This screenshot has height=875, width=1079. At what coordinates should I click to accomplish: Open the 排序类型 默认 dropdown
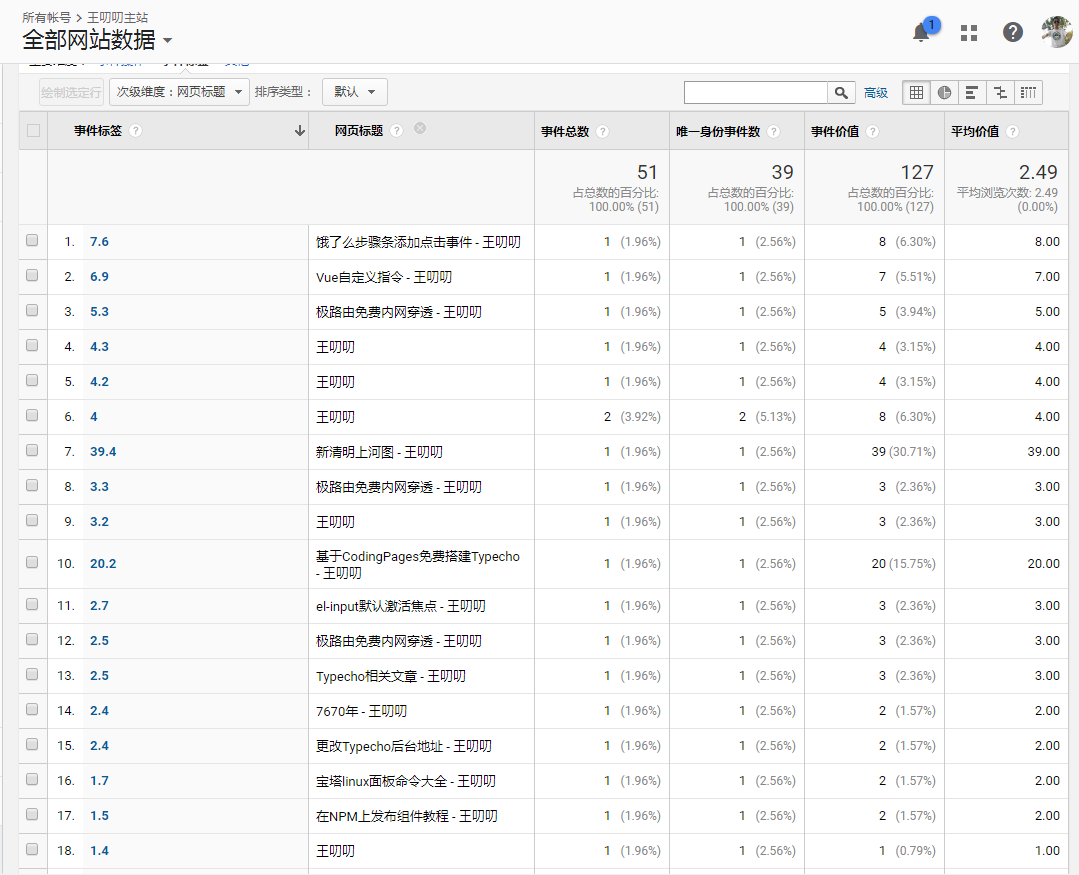(354, 91)
